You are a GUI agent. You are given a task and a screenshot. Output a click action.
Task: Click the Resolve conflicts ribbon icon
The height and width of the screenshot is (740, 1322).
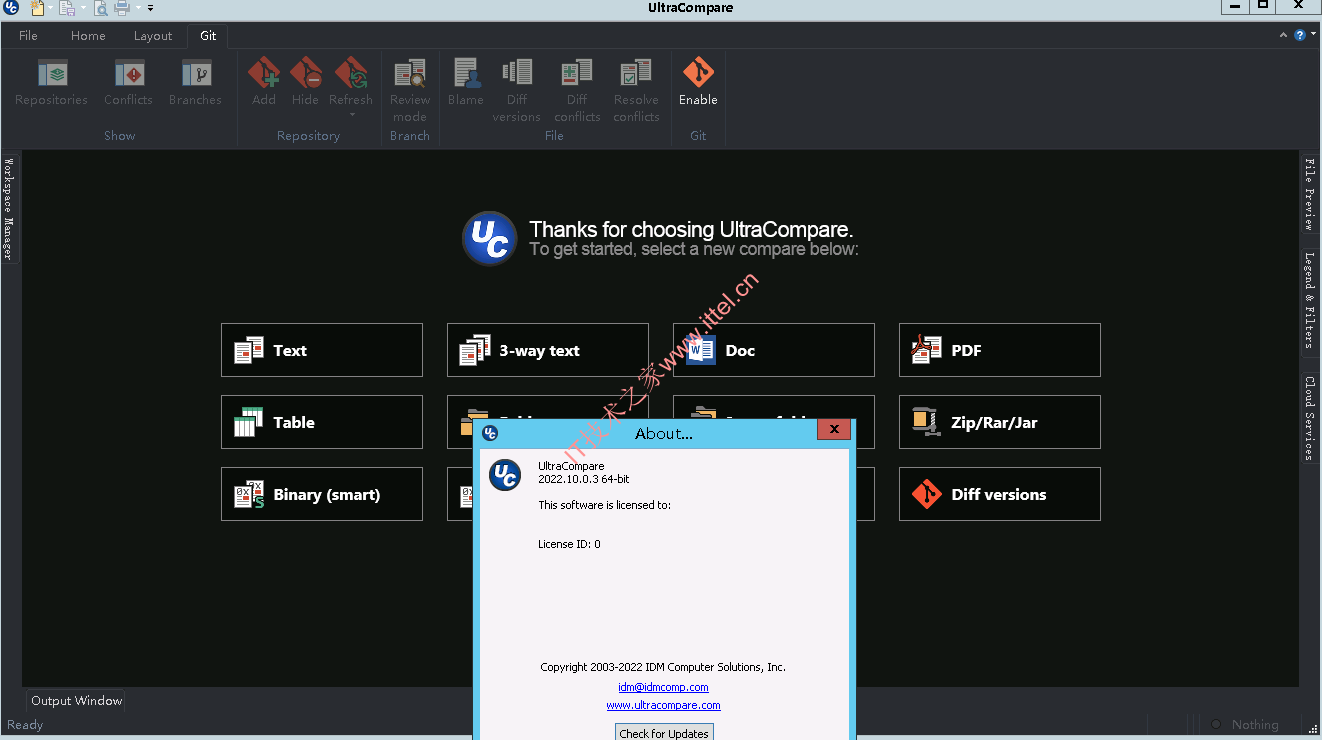(636, 74)
